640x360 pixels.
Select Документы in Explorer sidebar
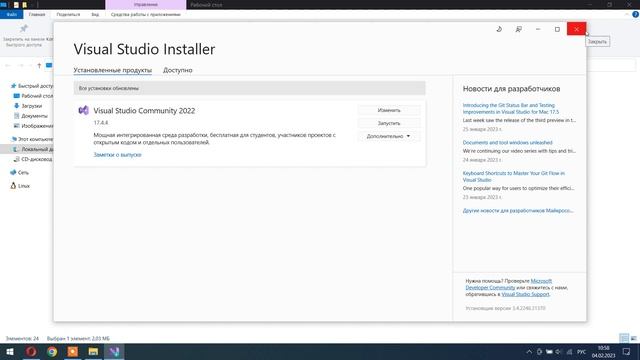click(x=31, y=116)
